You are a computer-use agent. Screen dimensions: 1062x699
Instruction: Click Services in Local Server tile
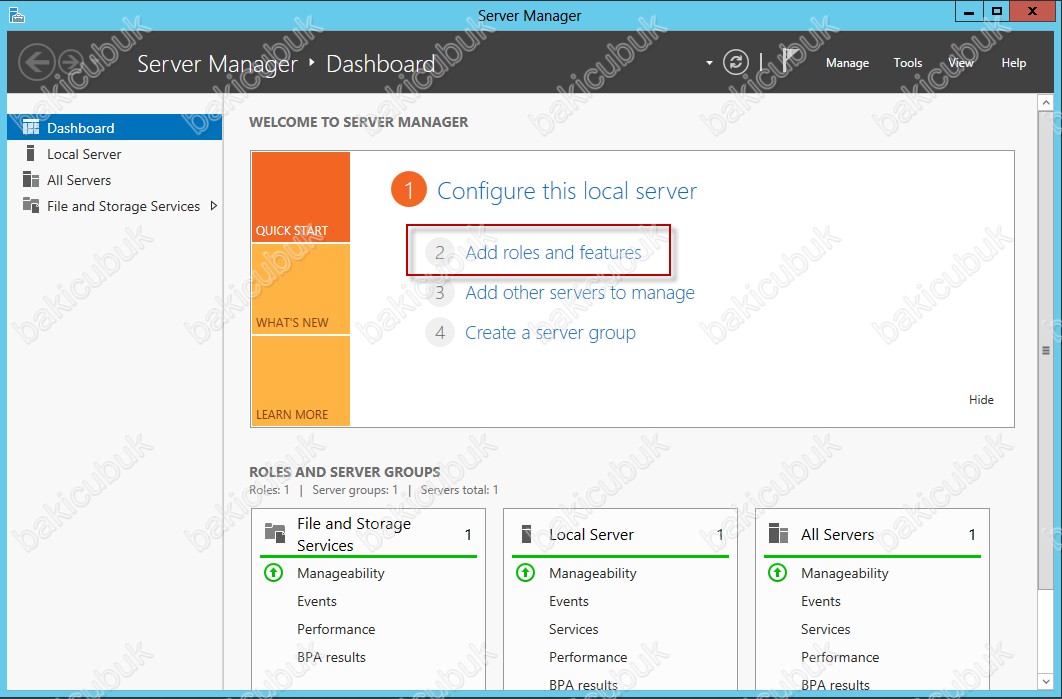coord(574,629)
